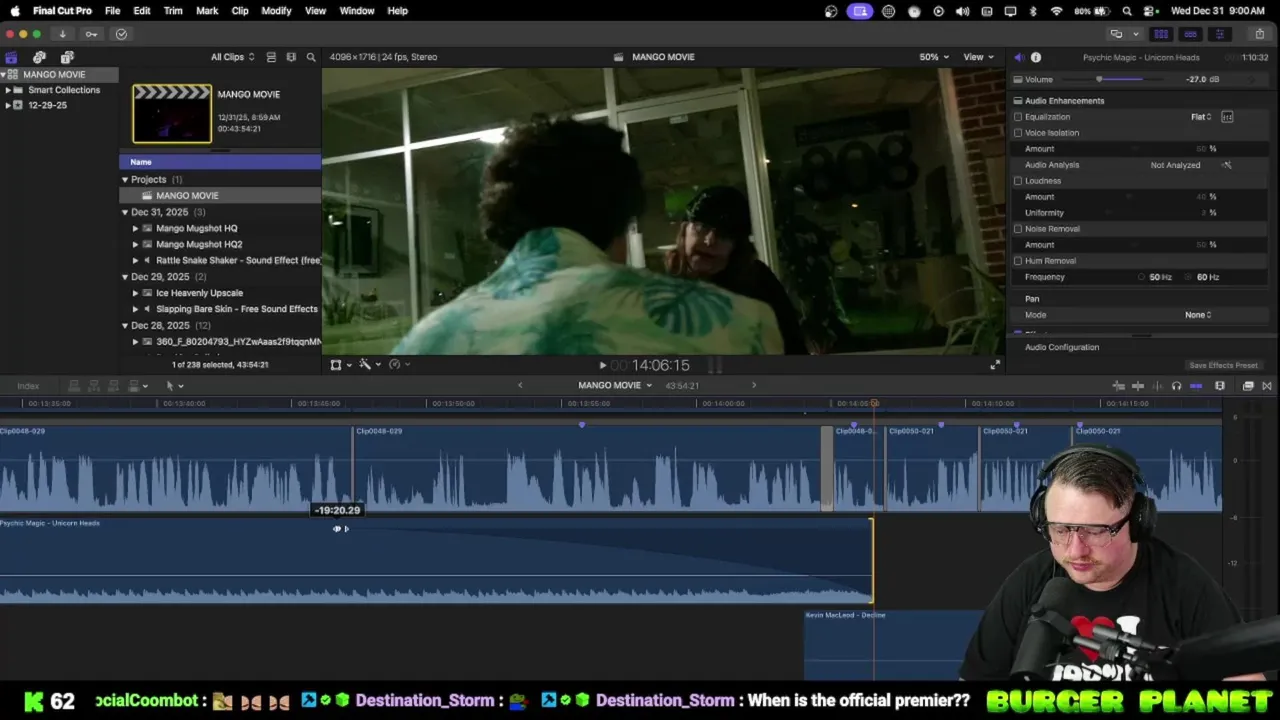
Task: Open the Trim menu
Action: [173, 11]
